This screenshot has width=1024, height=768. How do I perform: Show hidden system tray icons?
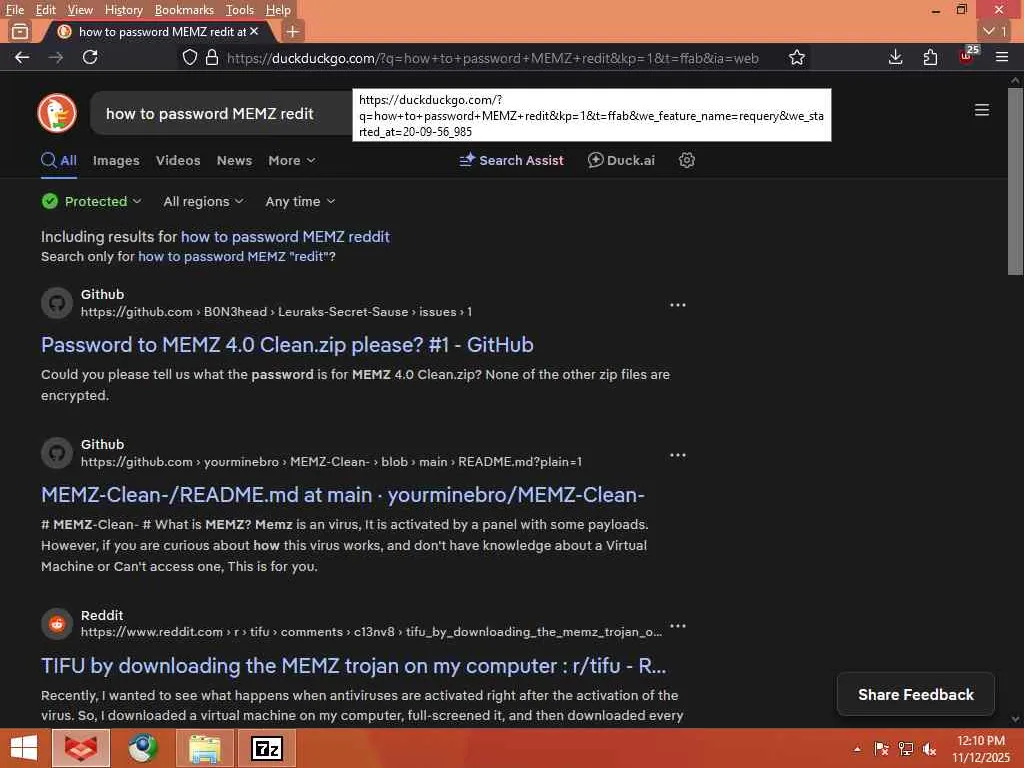[x=857, y=749]
